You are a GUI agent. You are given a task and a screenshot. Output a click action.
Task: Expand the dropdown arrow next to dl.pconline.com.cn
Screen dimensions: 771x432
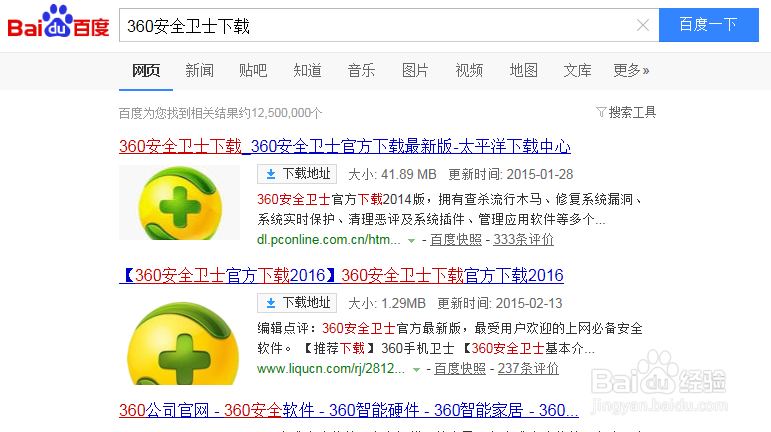click(412, 241)
